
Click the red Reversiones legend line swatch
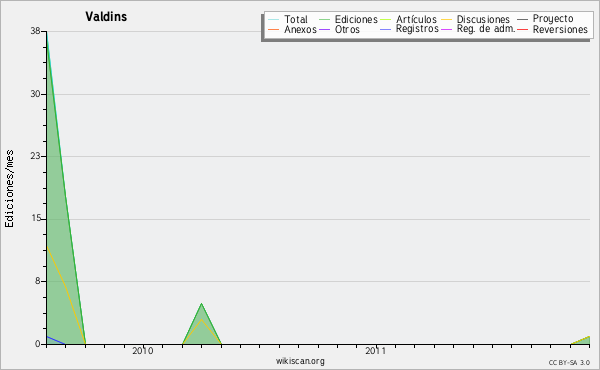click(x=522, y=30)
